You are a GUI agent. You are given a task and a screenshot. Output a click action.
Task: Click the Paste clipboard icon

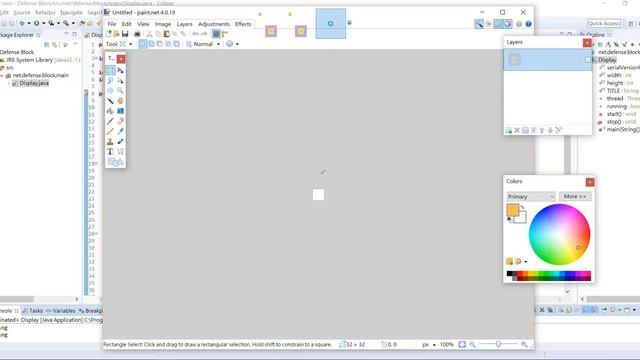pyautogui.click(x=167, y=34)
